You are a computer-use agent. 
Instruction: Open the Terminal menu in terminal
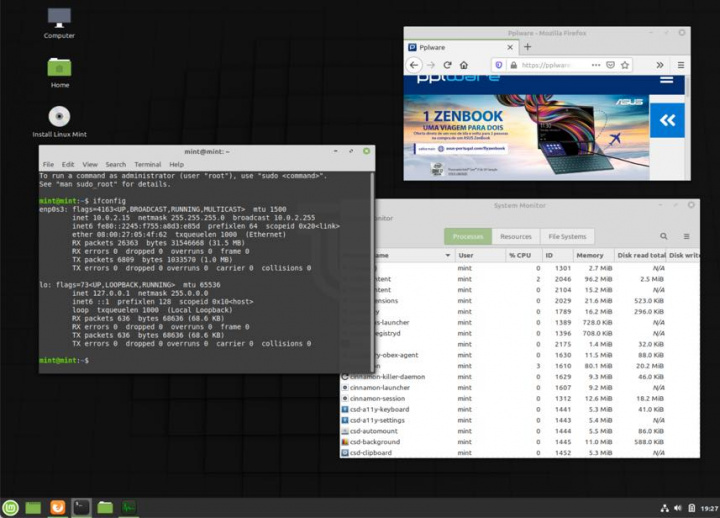147,164
